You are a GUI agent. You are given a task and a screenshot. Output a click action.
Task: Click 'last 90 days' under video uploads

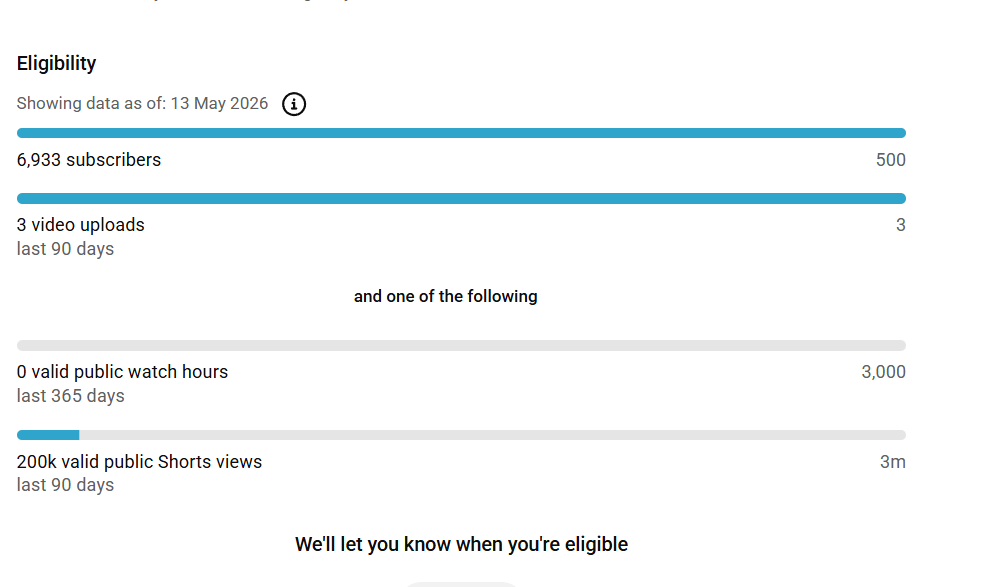point(65,249)
